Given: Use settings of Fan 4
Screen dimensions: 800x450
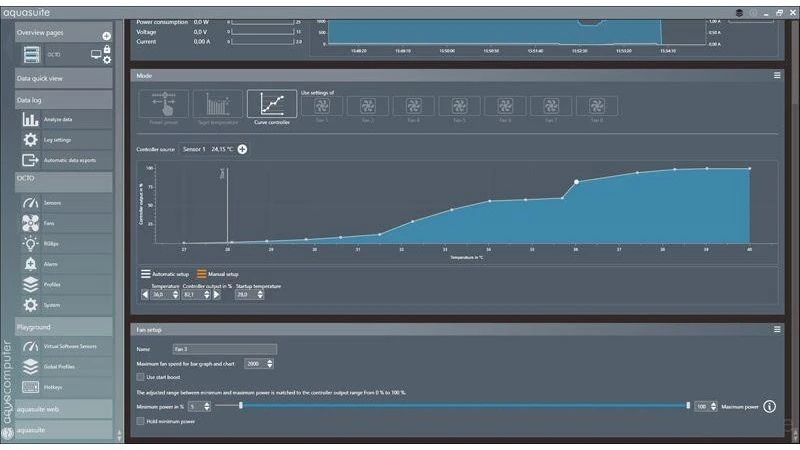Looking at the screenshot, I should 413,106.
